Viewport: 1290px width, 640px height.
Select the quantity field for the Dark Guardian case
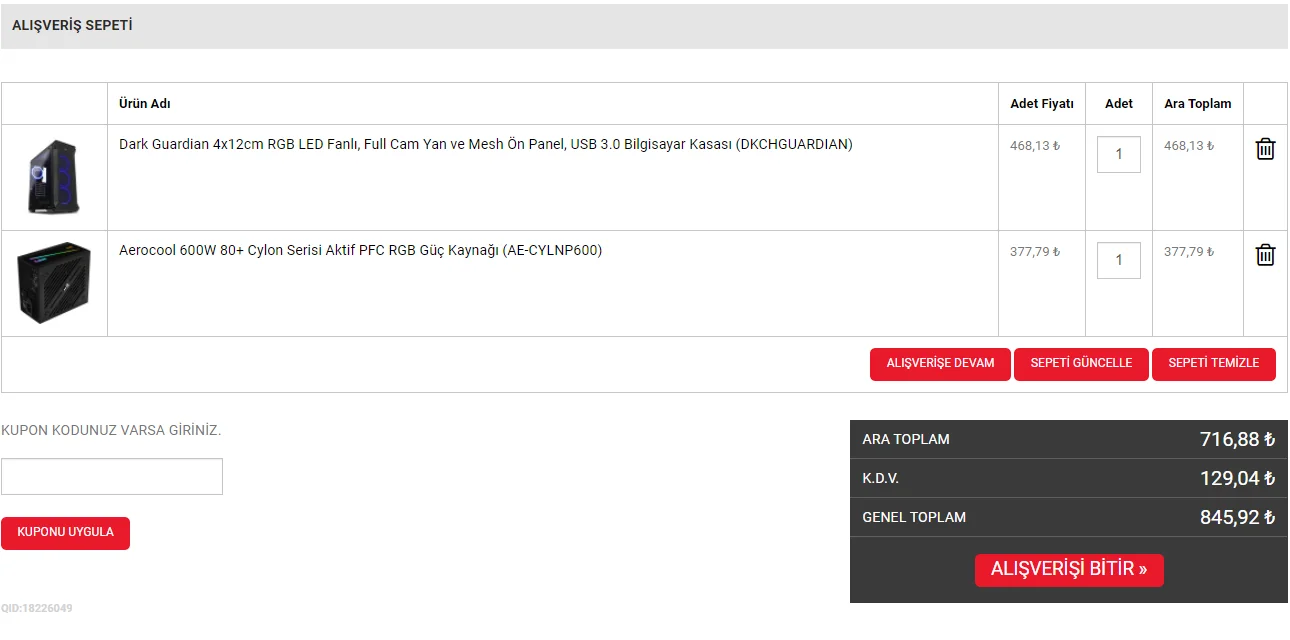pyautogui.click(x=1118, y=154)
